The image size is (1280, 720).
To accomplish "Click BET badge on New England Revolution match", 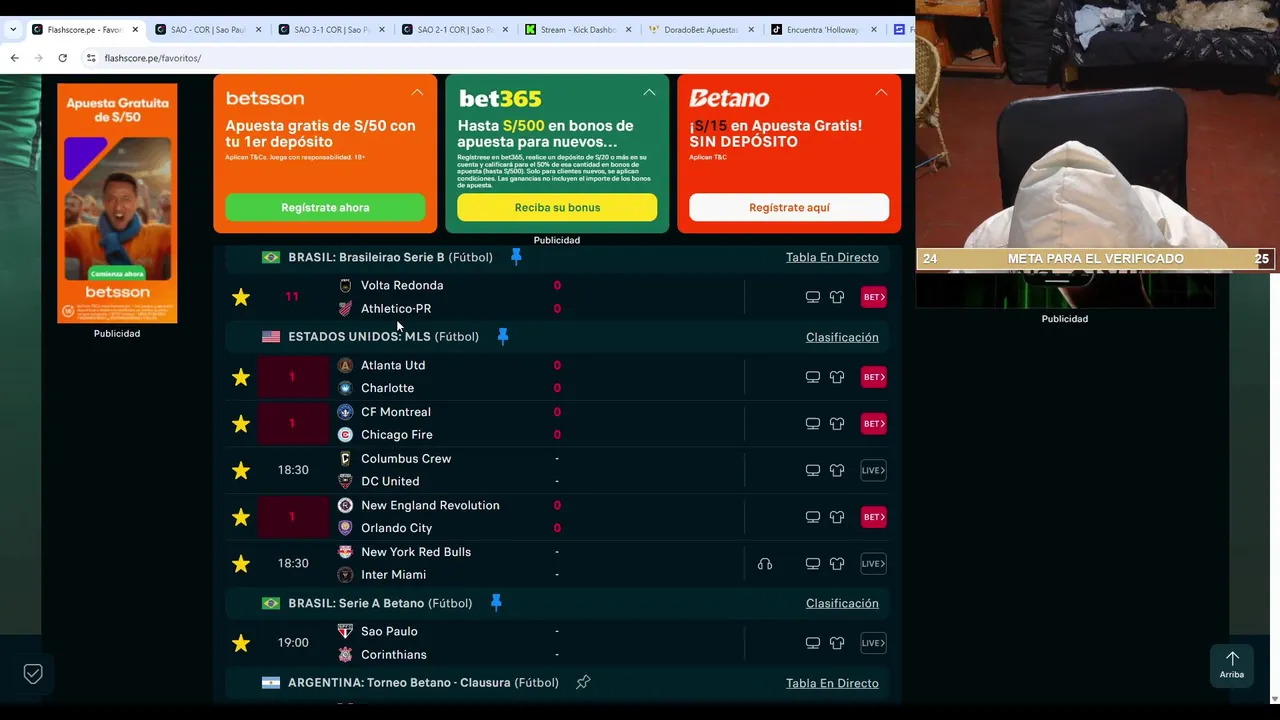I will 874,517.
